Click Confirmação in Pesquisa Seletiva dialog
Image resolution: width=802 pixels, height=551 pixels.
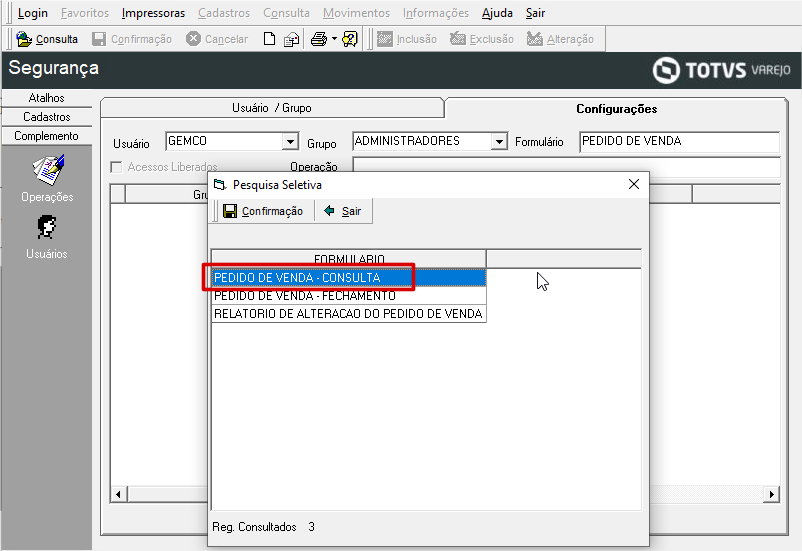coord(263,211)
